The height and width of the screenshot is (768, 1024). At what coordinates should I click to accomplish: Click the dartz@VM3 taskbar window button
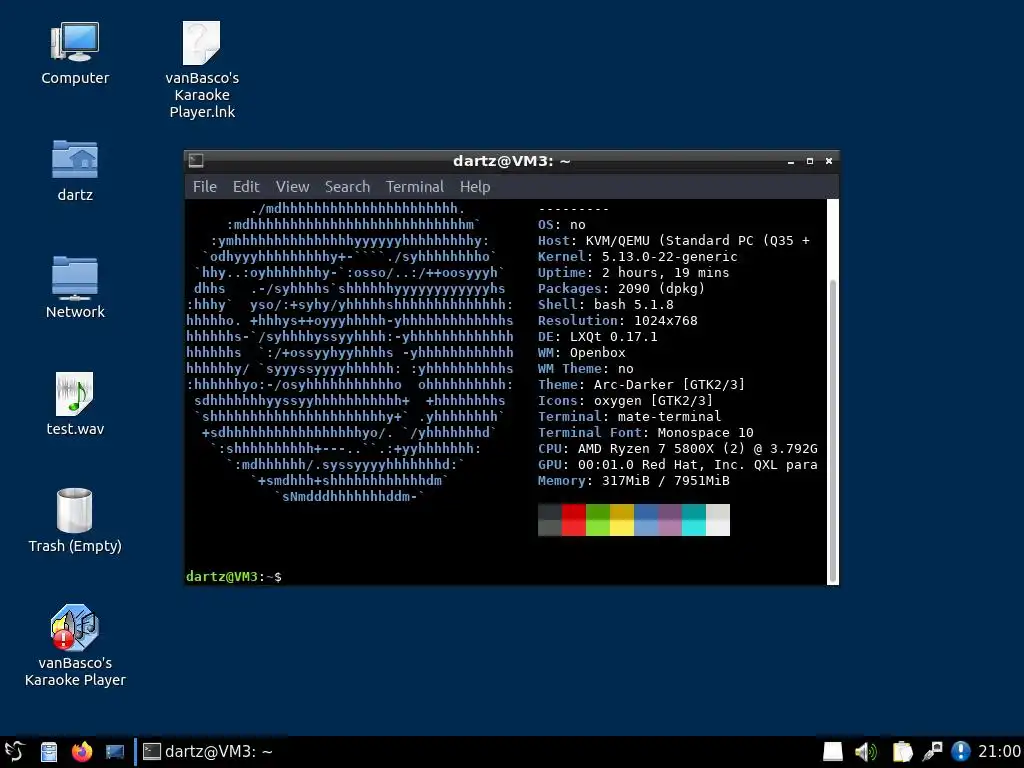tap(208, 752)
